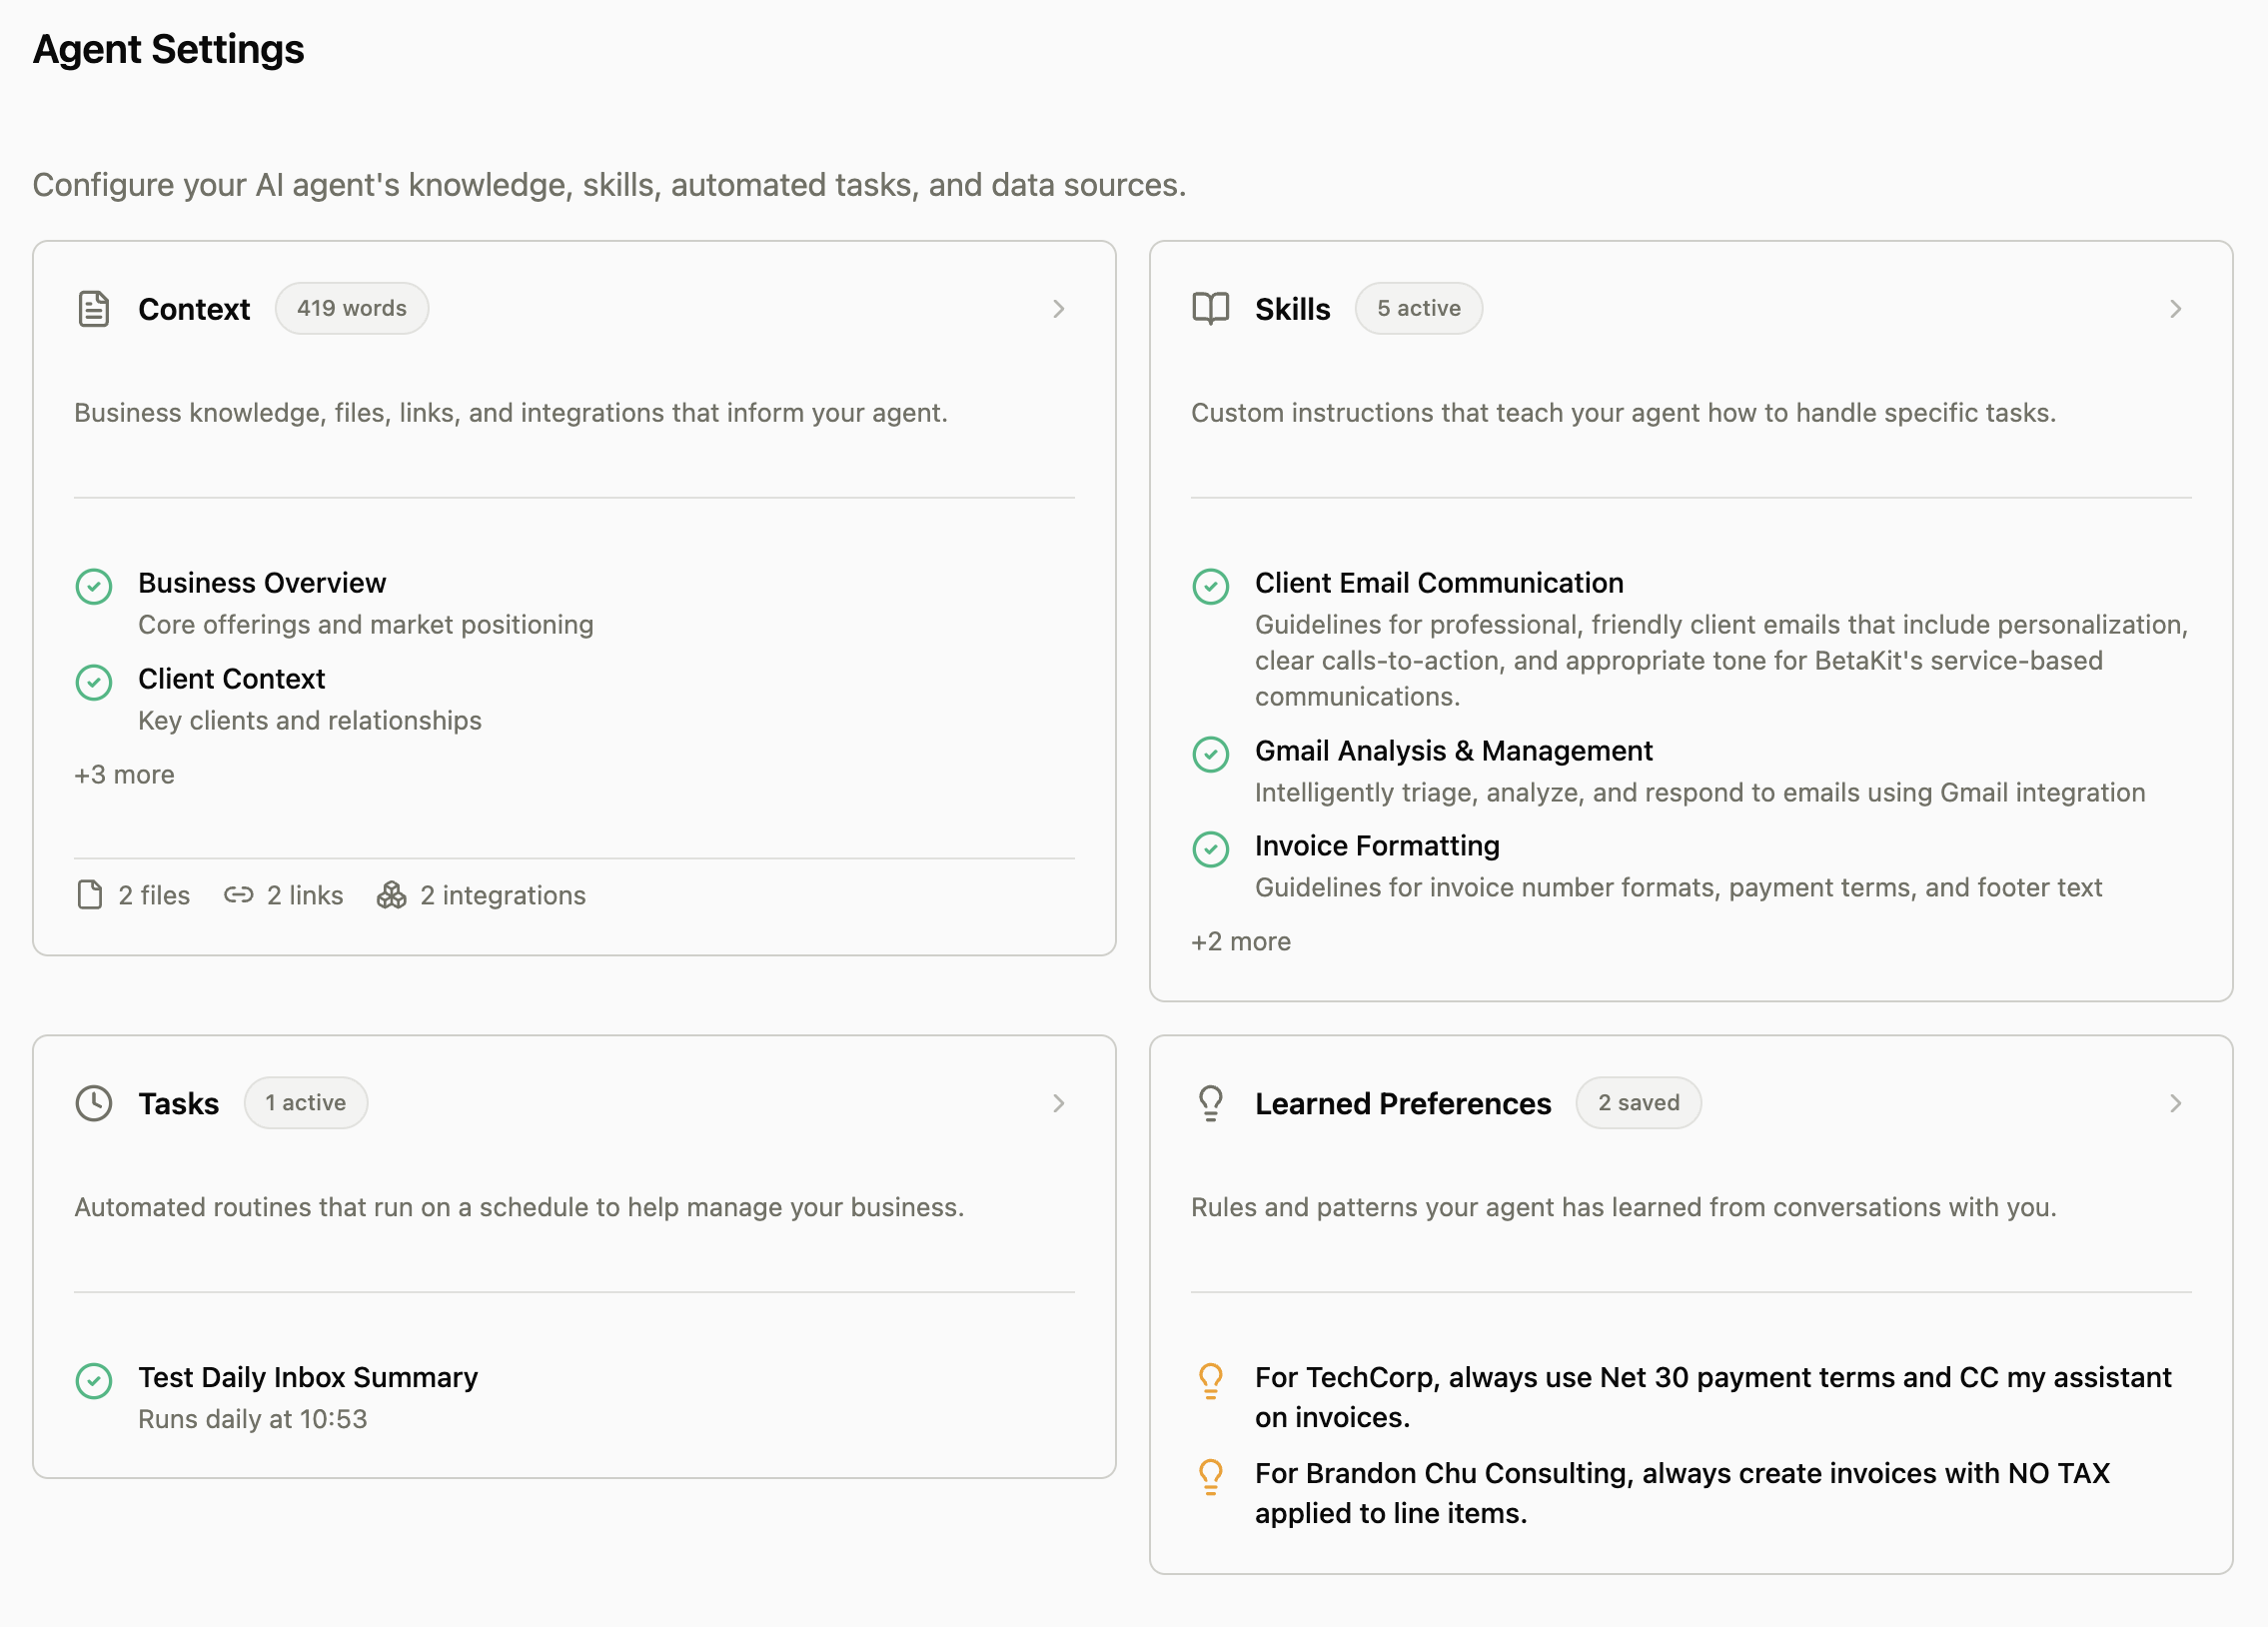This screenshot has height=1627, width=2268.
Task: Open the Skills panel via its chevron
Action: point(2176,309)
